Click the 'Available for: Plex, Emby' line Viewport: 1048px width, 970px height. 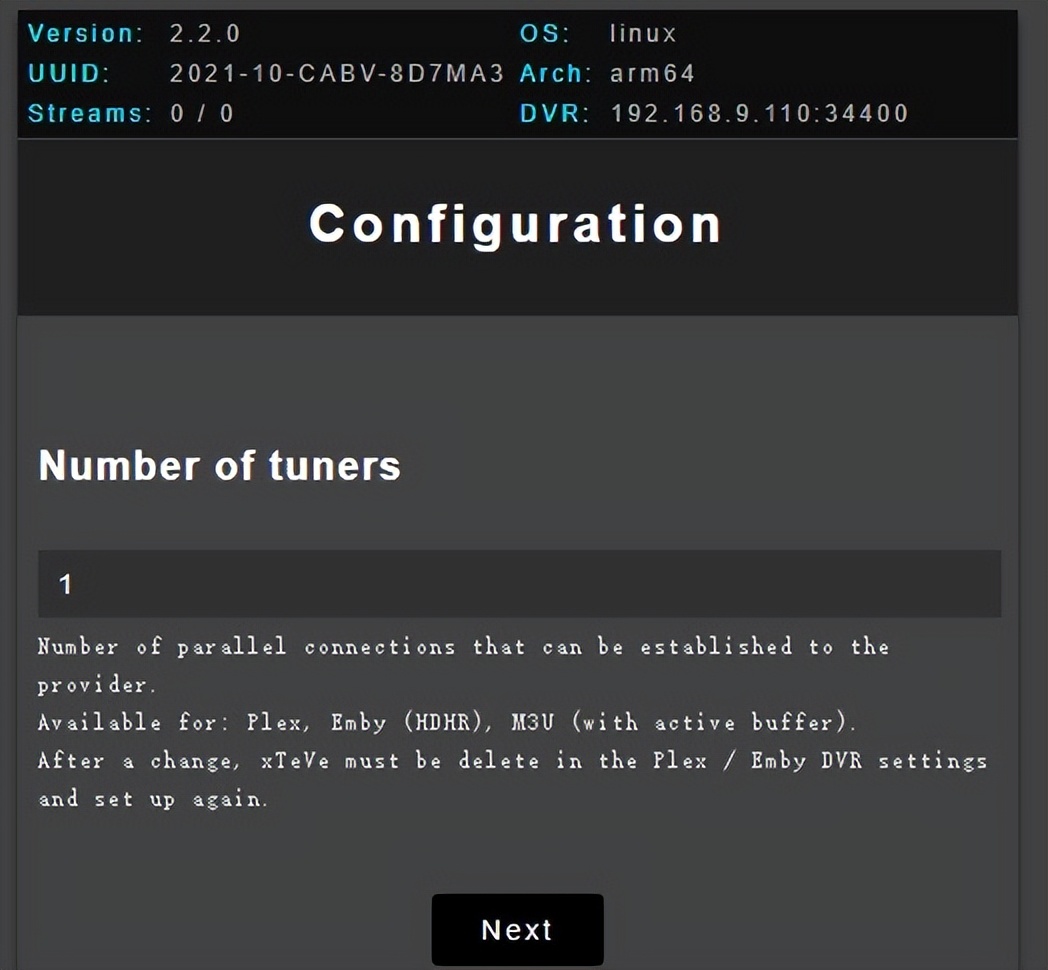(447, 723)
